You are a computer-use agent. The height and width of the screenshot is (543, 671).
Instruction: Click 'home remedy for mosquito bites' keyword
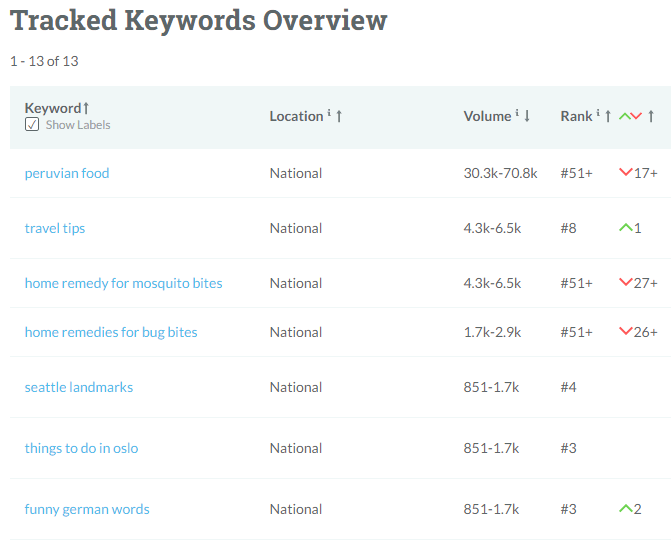tap(123, 283)
